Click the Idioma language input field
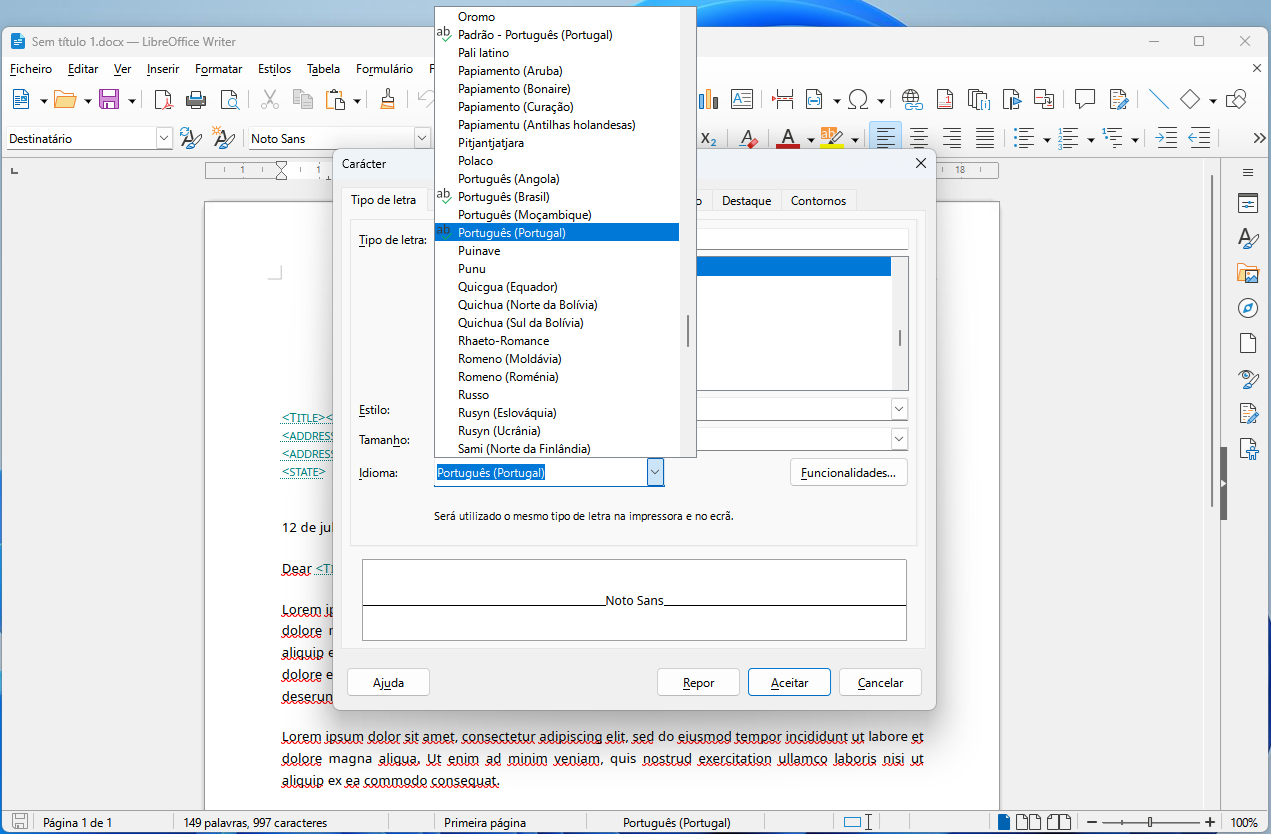Screen dimensions: 1271x834 coord(541,473)
